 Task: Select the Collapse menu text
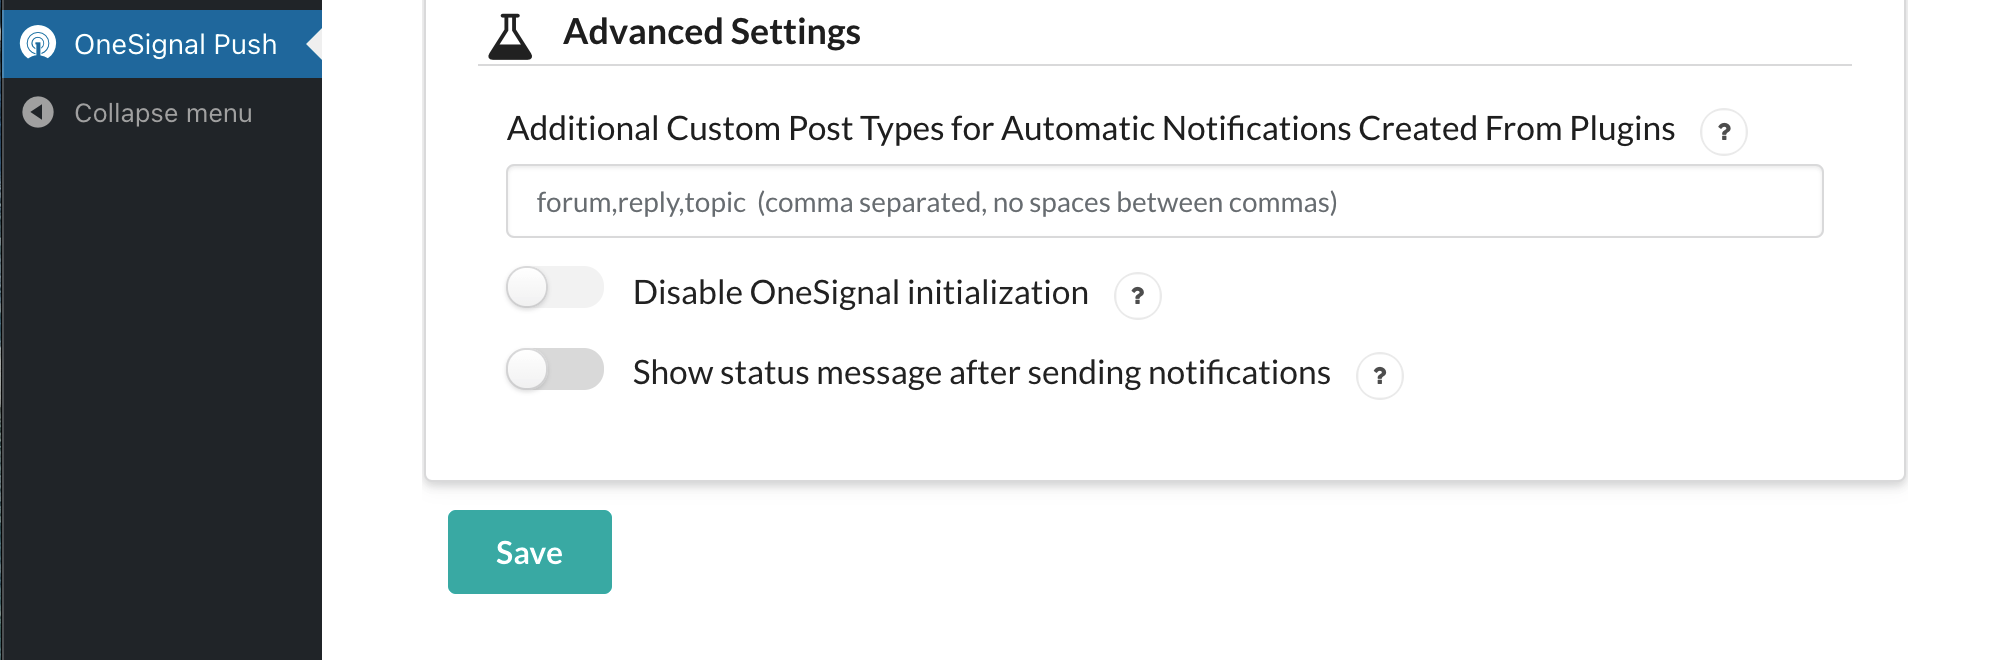(163, 113)
